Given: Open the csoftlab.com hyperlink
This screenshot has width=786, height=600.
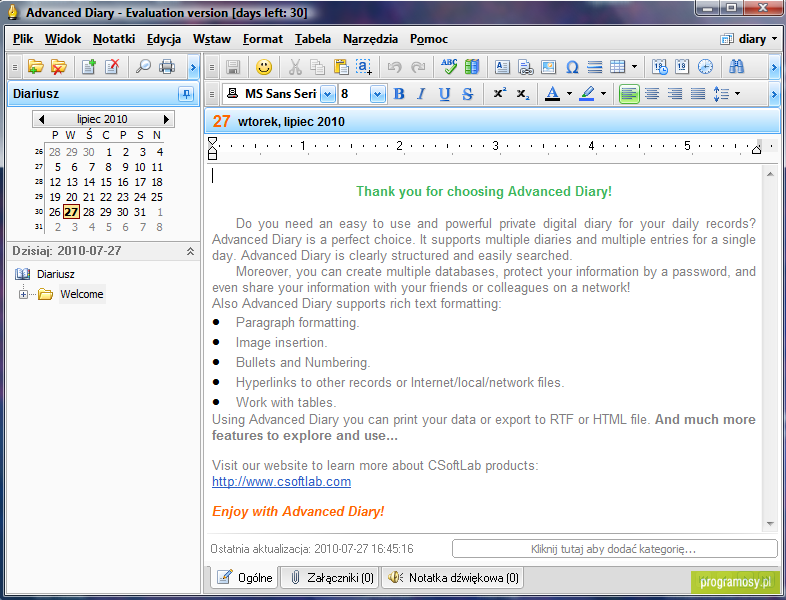Looking at the screenshot, I should click(281, 482).
